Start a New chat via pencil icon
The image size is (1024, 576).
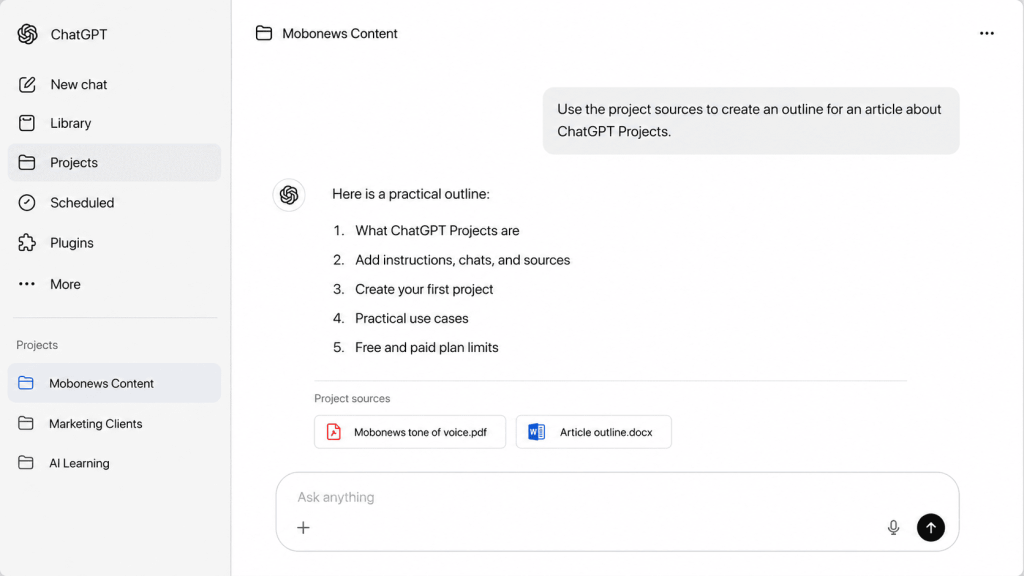[x=27, y=84]
